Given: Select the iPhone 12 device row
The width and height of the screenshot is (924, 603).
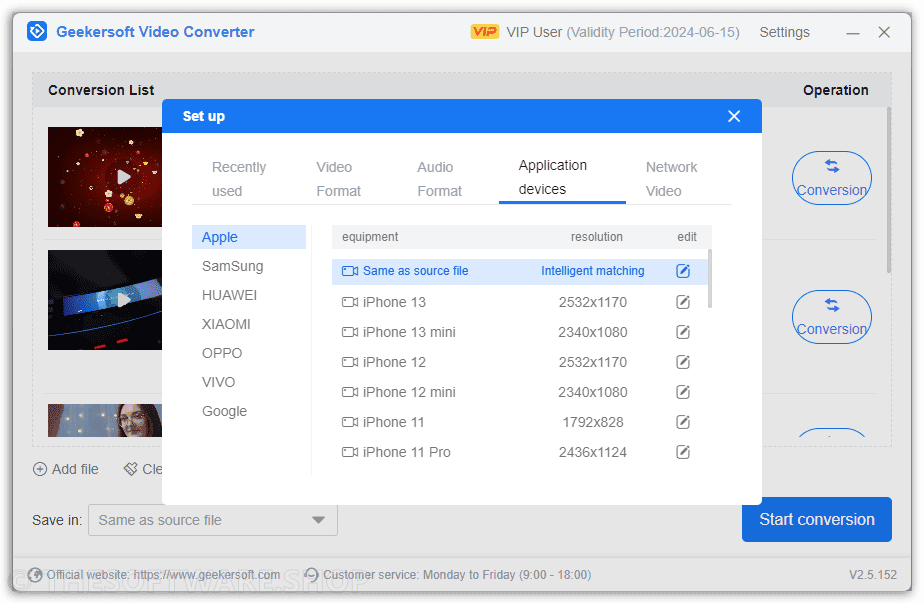Looking at the screenshot, I should 519,363.
